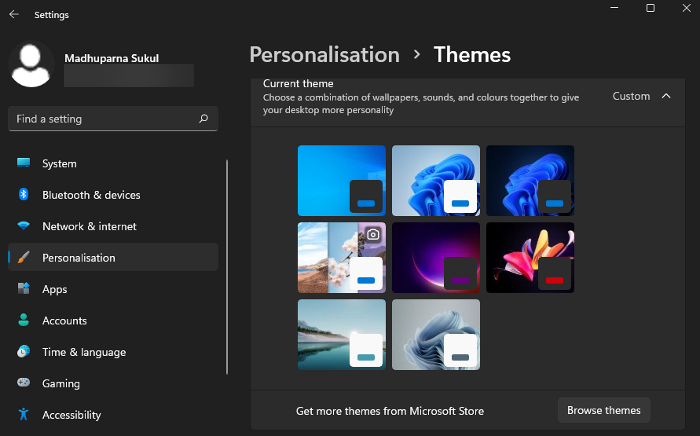Click the Personalisation paintbrush icon

click(x=23, y=257)
